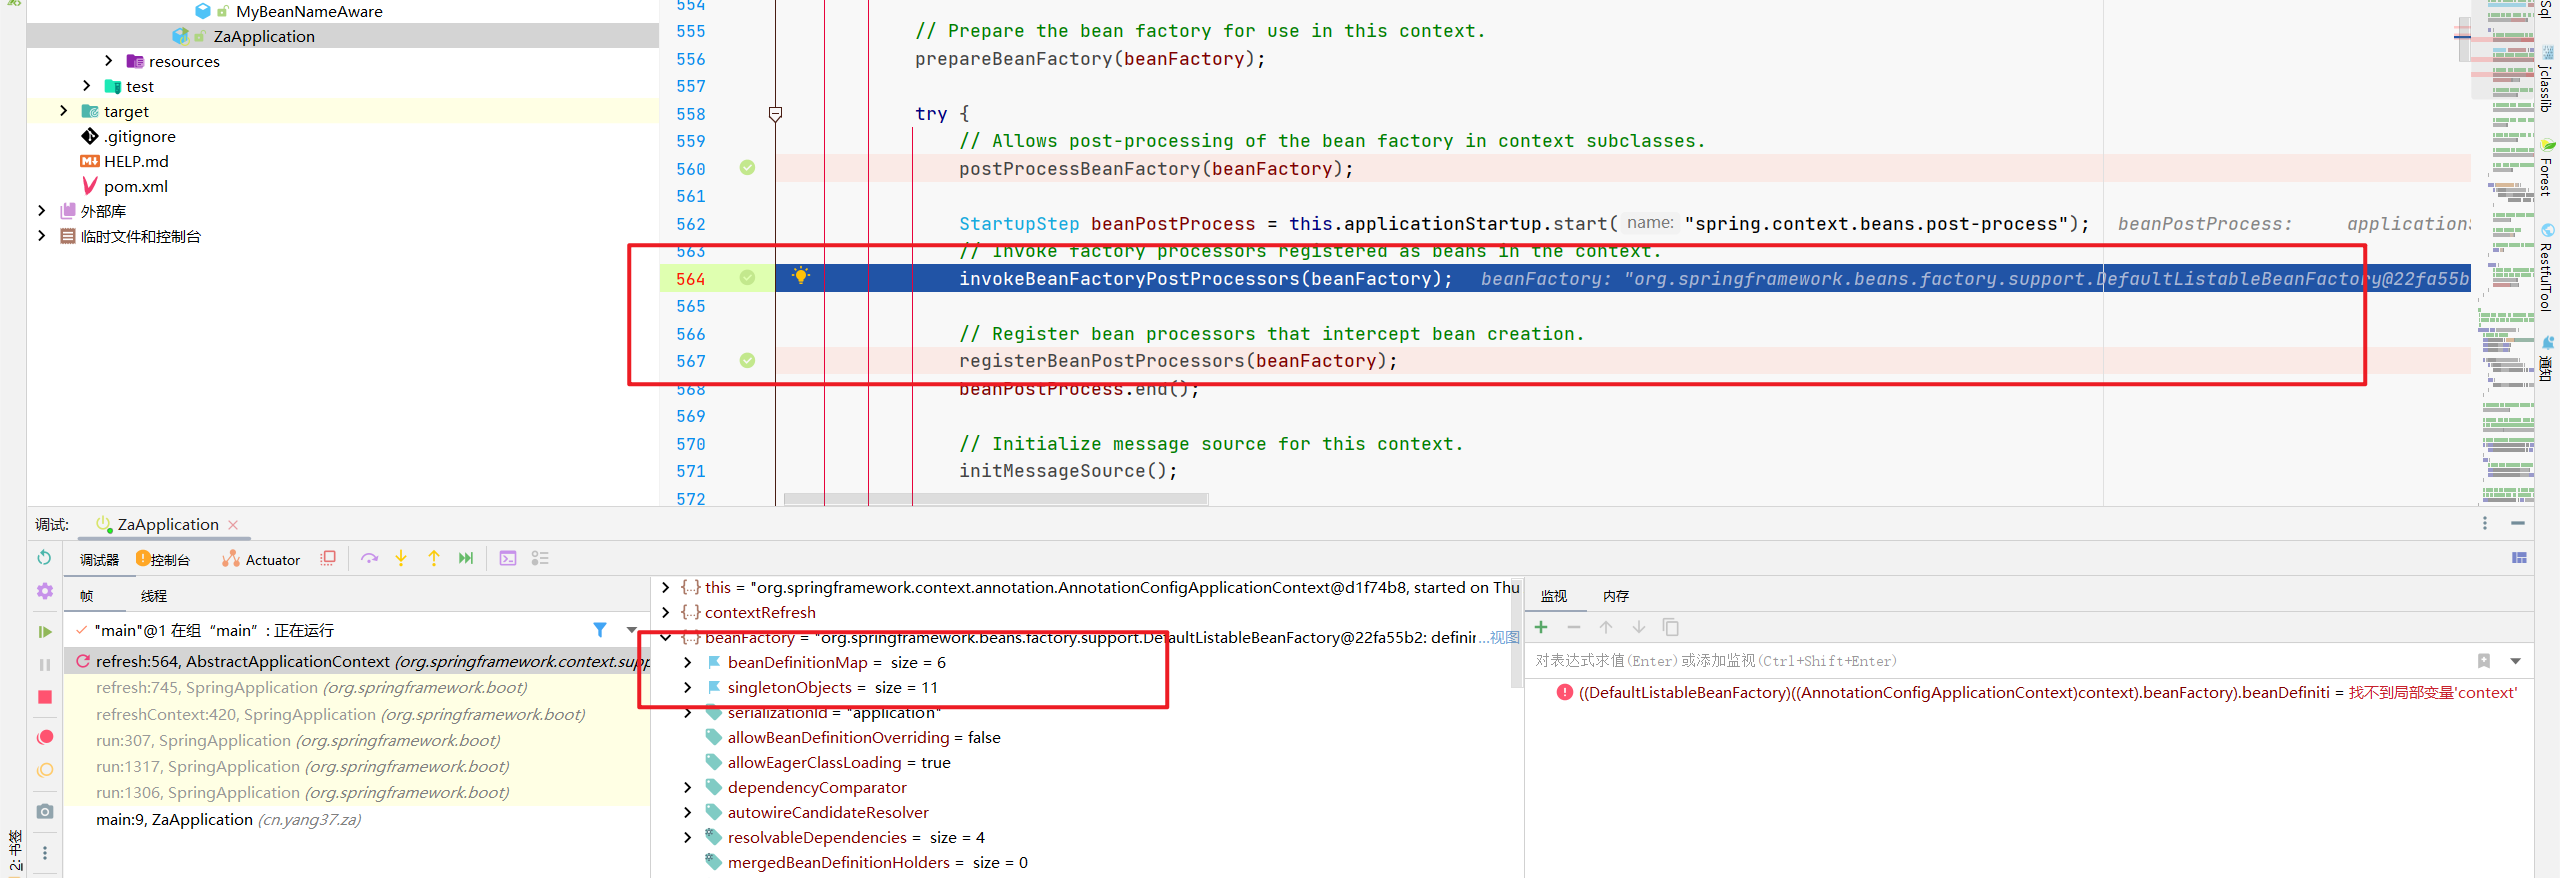Switch to the 控制台 console tab
The height and width of the screenshot is (878, 2560).
point(163,560)
